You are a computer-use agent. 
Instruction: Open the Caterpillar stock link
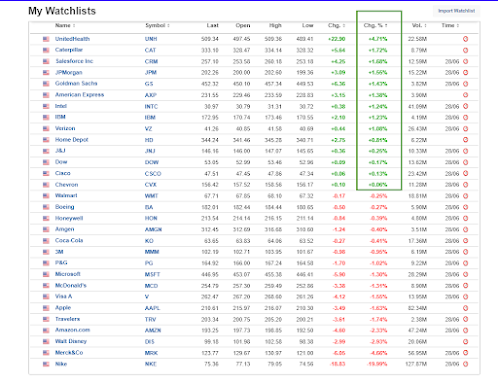point(69,50)
